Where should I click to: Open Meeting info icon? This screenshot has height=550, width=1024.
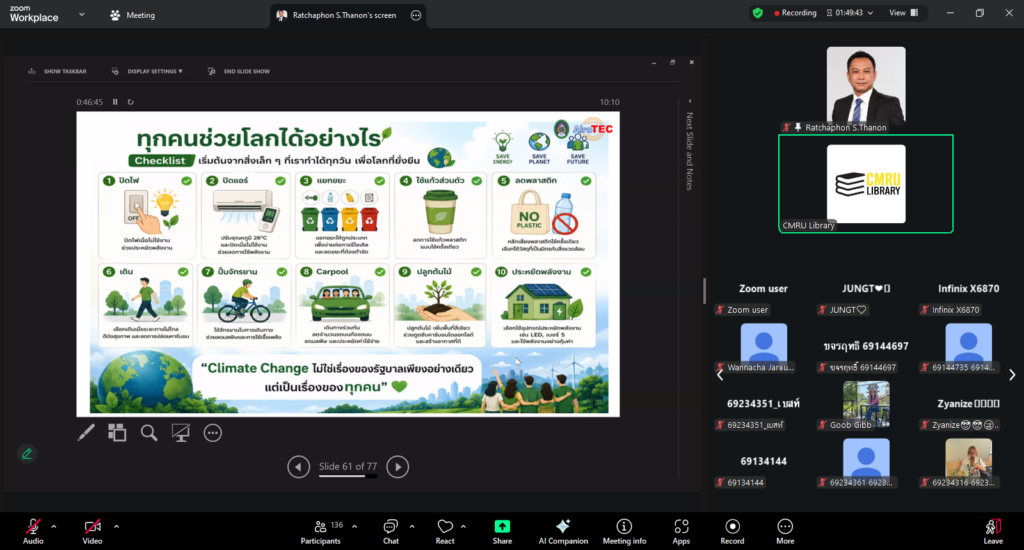click(x=624, y=526)
